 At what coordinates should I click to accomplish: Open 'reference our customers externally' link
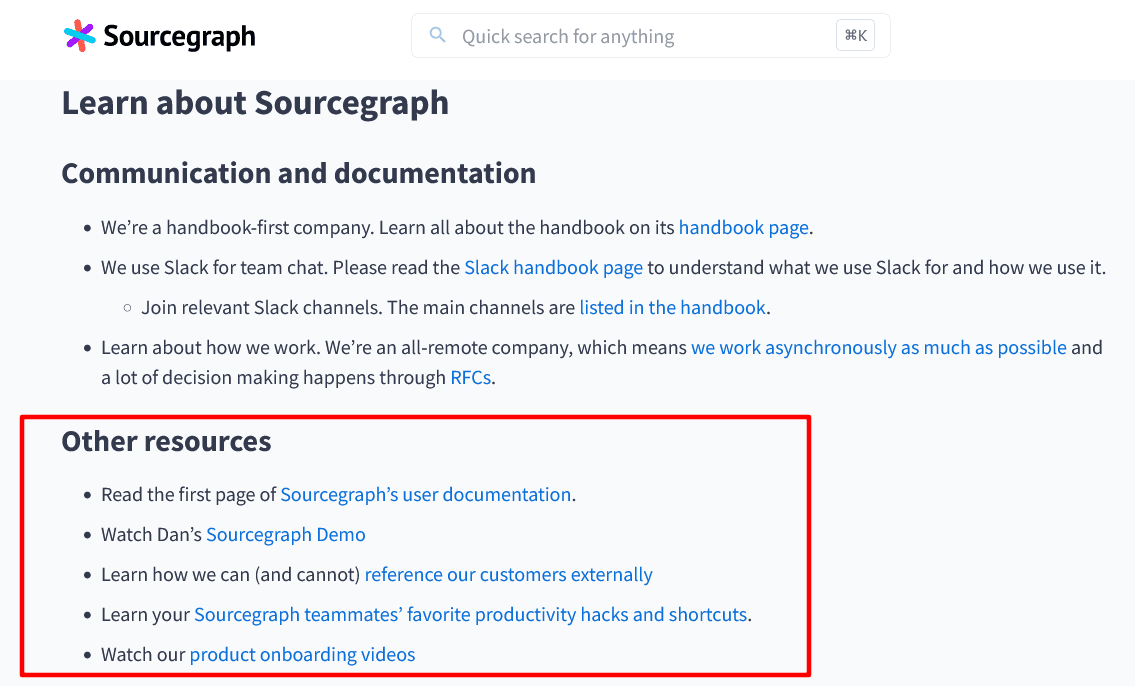point(508,575)
